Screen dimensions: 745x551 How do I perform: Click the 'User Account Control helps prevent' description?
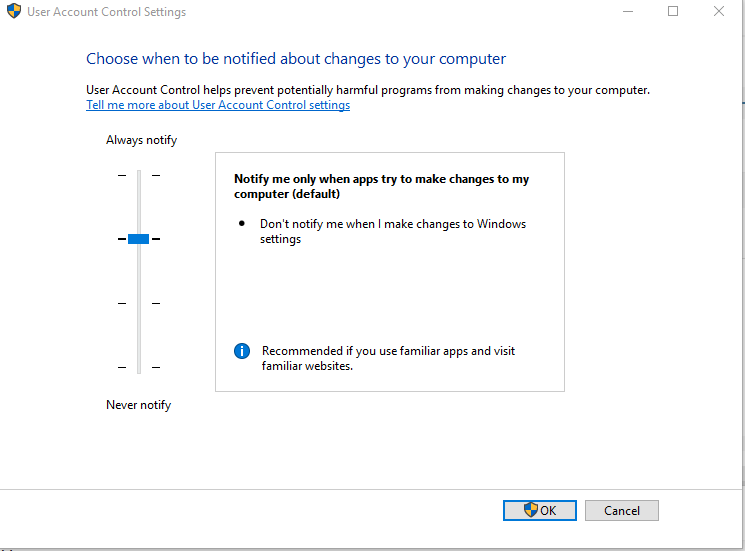coord(368,90)
